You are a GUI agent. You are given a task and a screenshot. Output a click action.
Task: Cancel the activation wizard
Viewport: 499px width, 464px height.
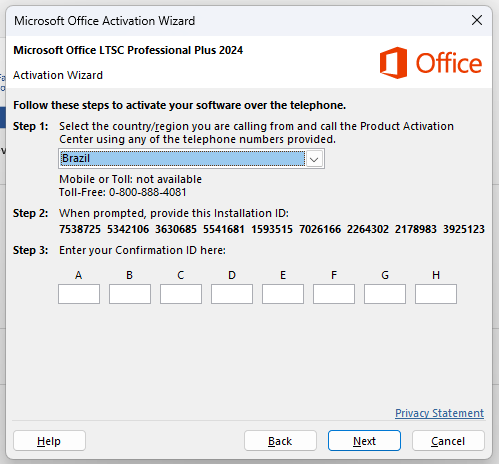pos(448,441)
